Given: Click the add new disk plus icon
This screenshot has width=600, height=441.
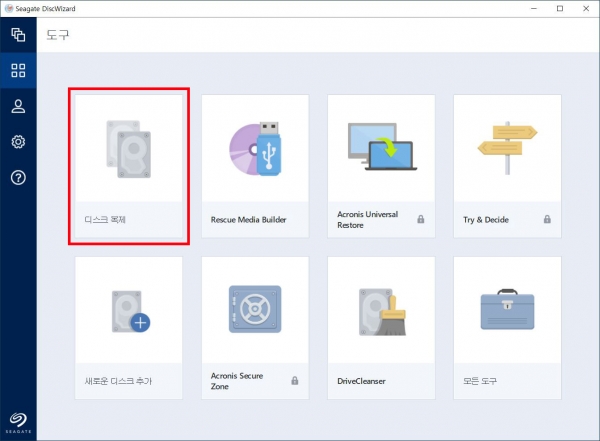Looking at the screenshot, I should [x=128, y=310].
